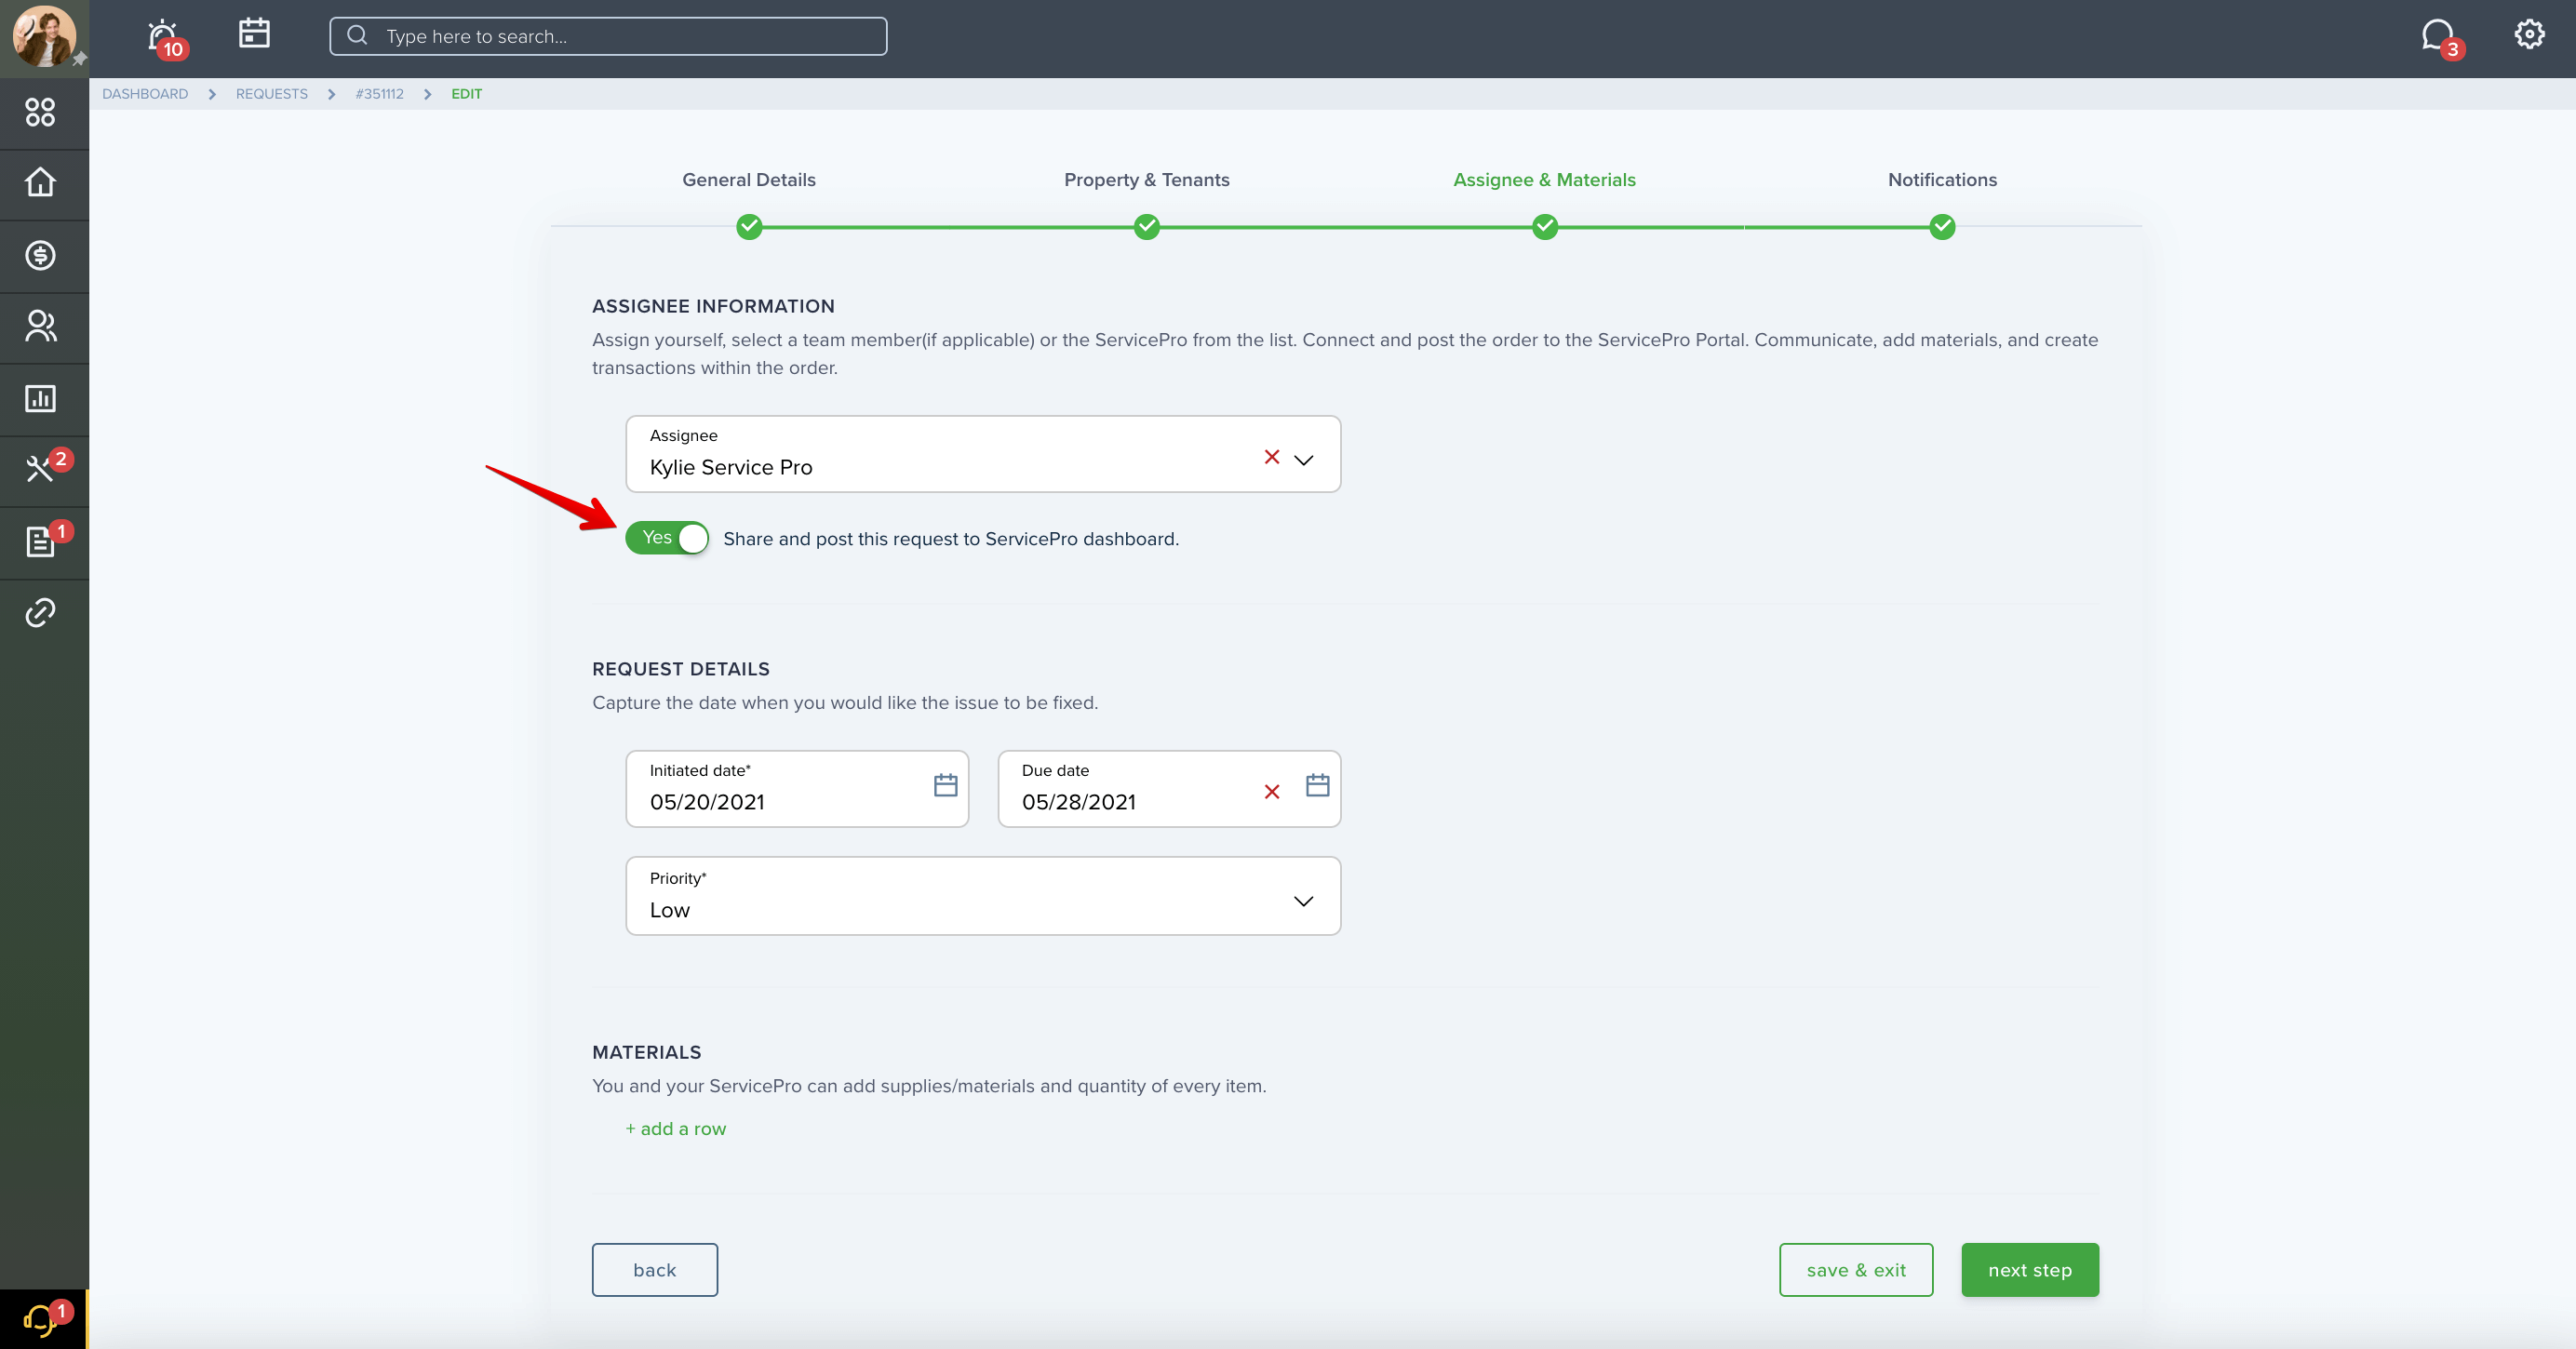
Task: Clear the Due date with red X
Action: (x=1271, y=791)
